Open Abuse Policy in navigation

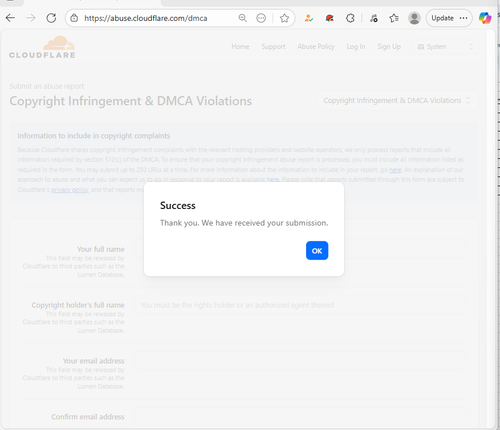[x=316, y=47]
